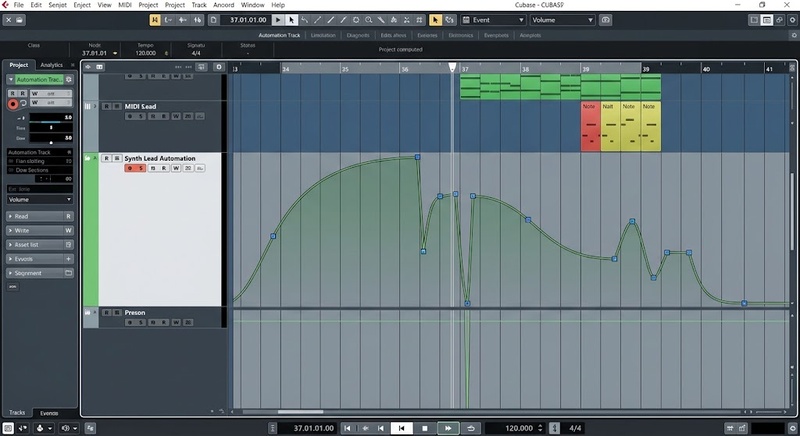Click the monitor loop icon beside record button
Image resolution: width=800 pixels, height=436 pixels.
[23, 103]
